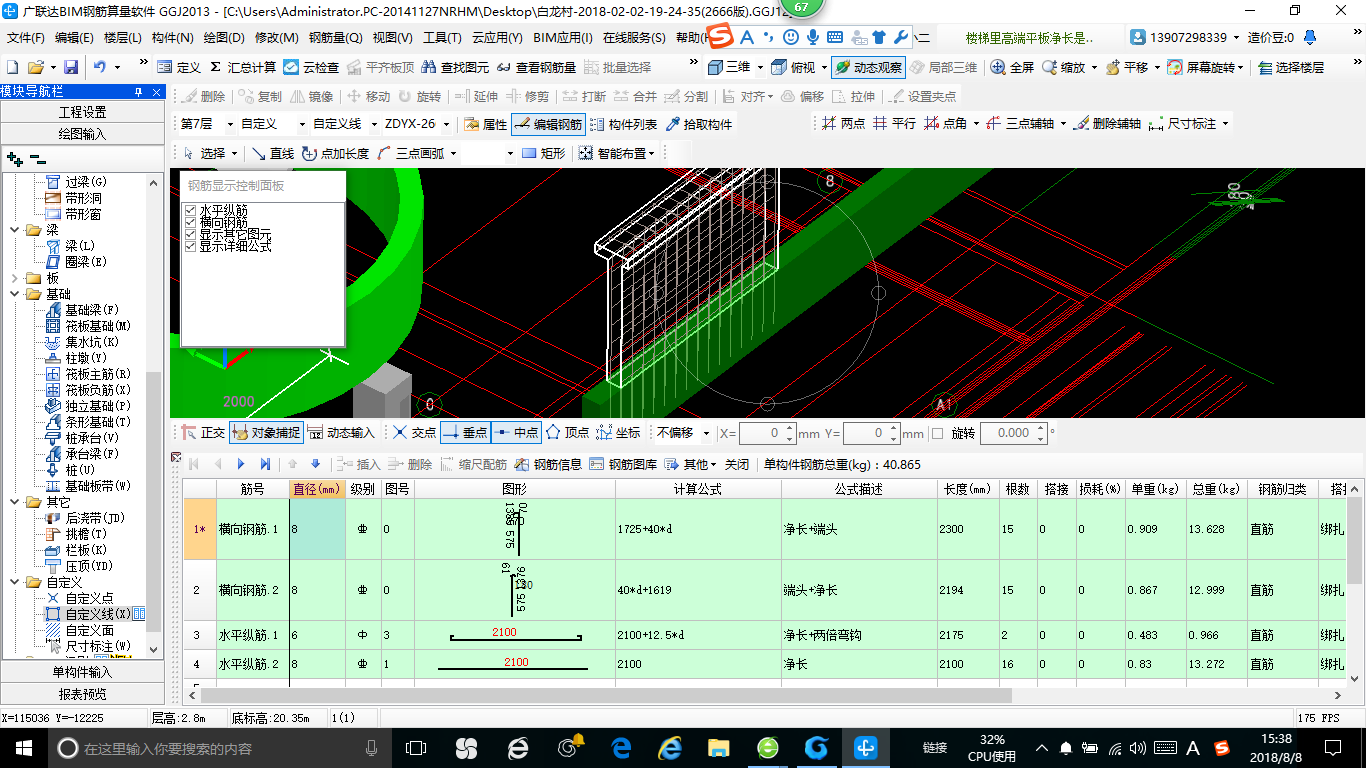The width and height of the screenshot is (1366, 768).
Task: Open the 汇总计算 (summary calculation) tool
Action: 242,67
